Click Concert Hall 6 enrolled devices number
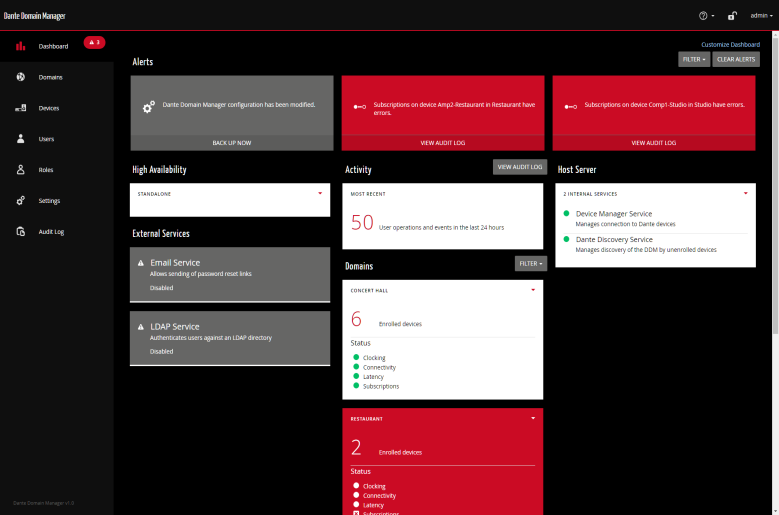This screenshot has width=779, height=515. click(x=356, y=319)
